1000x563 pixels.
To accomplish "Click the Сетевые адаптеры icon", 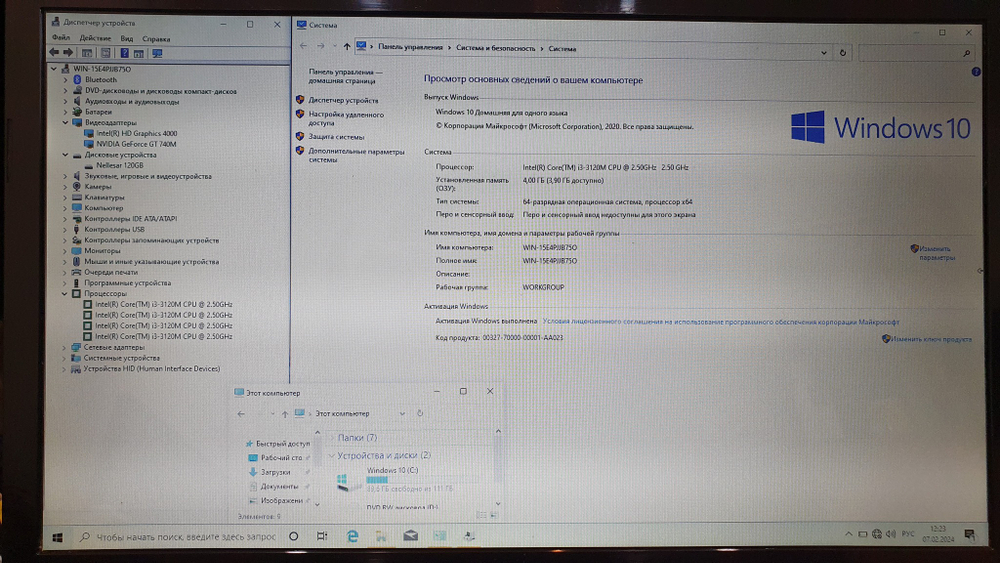I will 76,347.
